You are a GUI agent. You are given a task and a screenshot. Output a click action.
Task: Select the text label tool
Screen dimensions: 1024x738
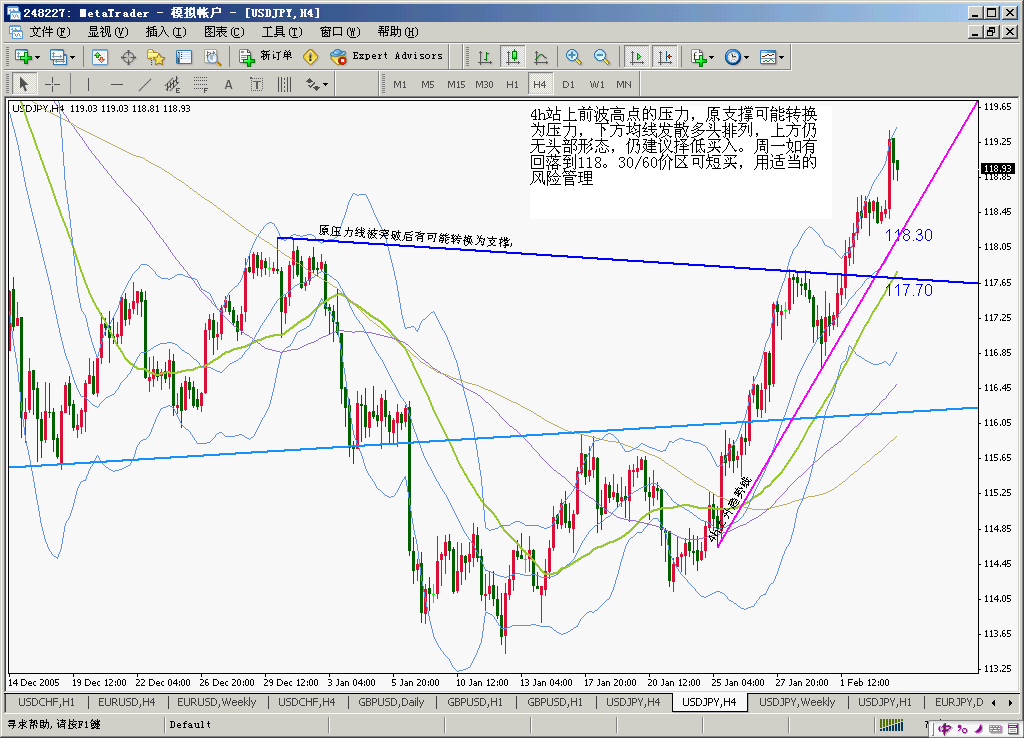(257, 84)
